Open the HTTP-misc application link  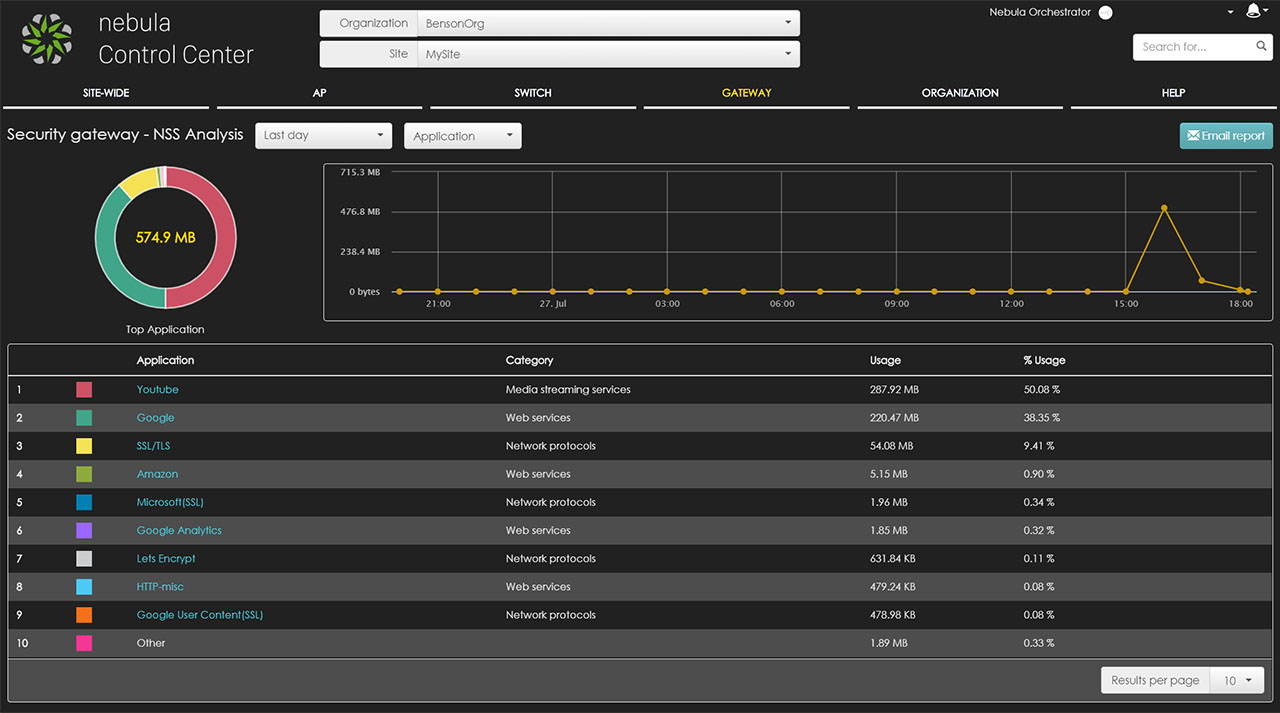point(160,586)
